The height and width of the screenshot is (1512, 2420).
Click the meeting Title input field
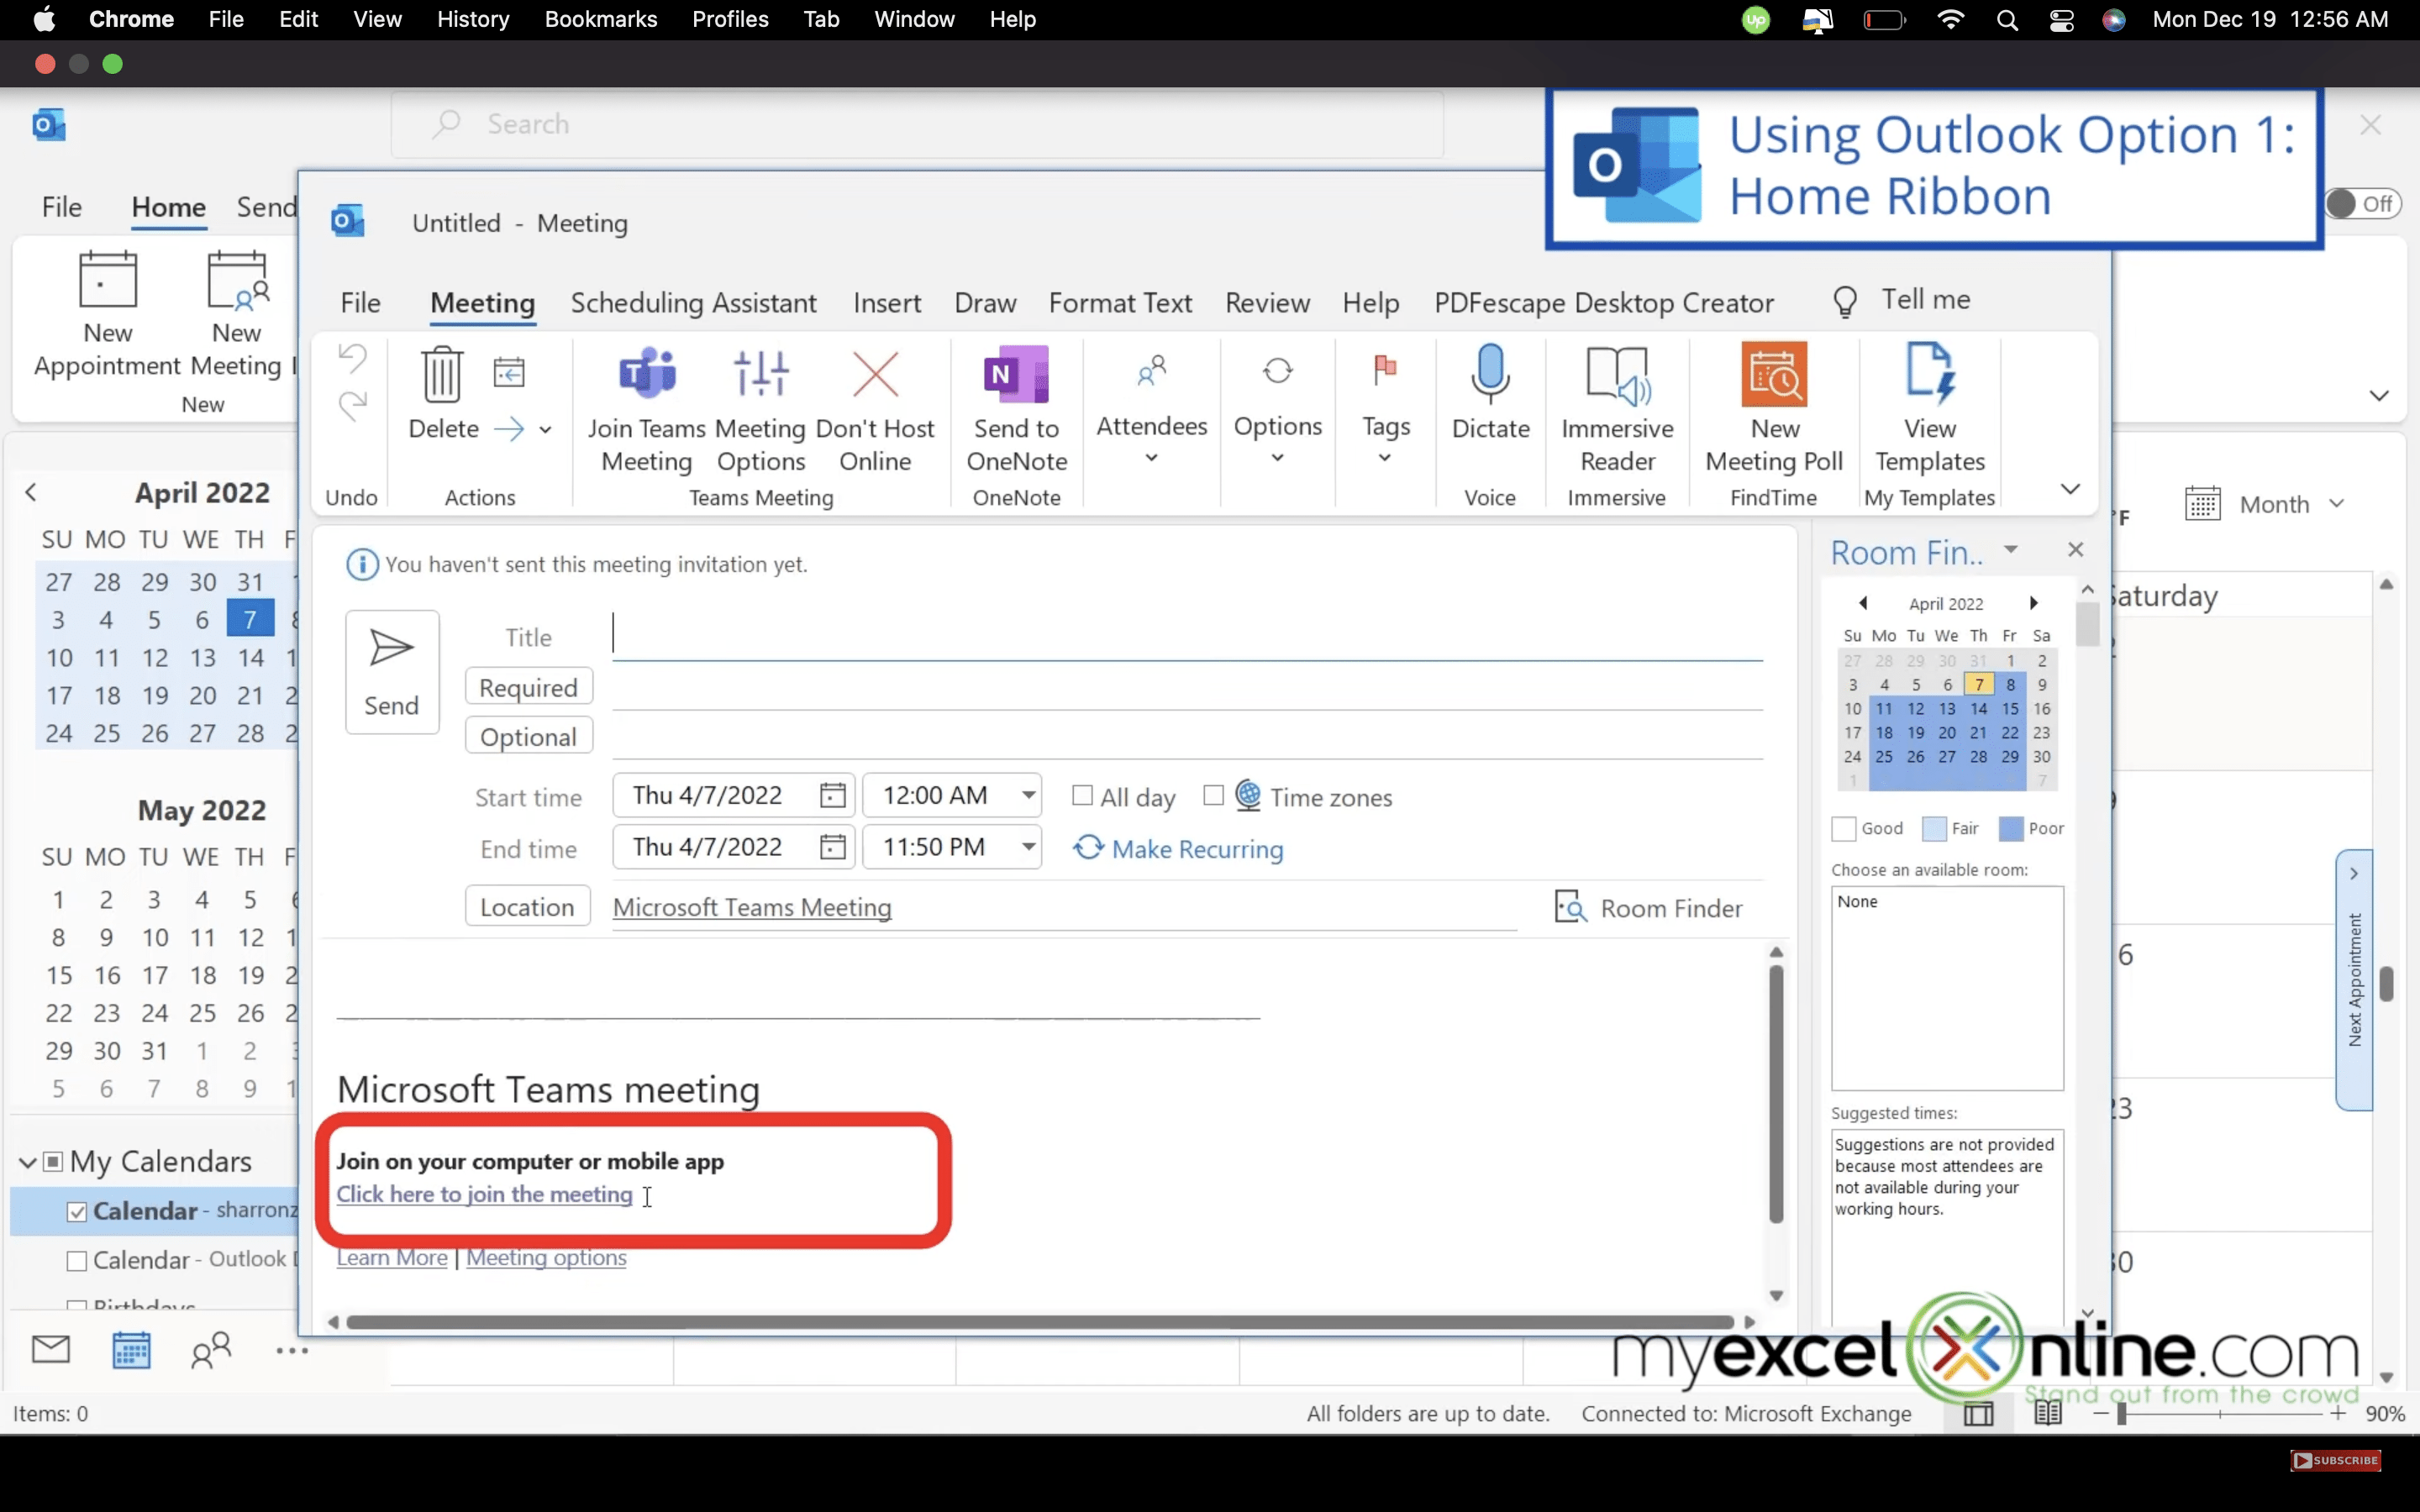(x=1187, y=634)
